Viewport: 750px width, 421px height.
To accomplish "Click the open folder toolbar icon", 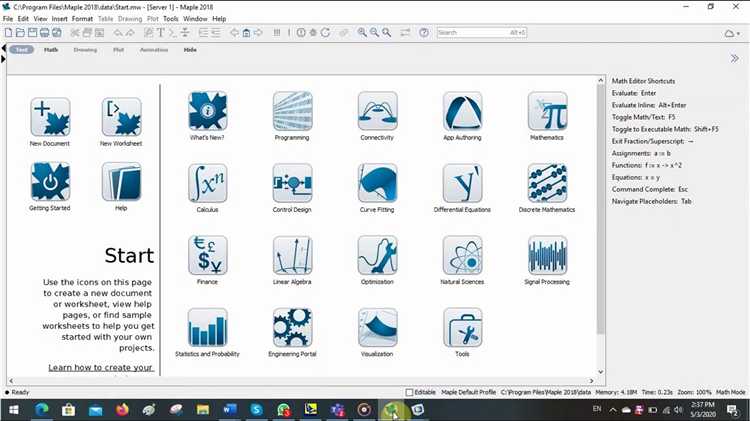I will 20,33.
